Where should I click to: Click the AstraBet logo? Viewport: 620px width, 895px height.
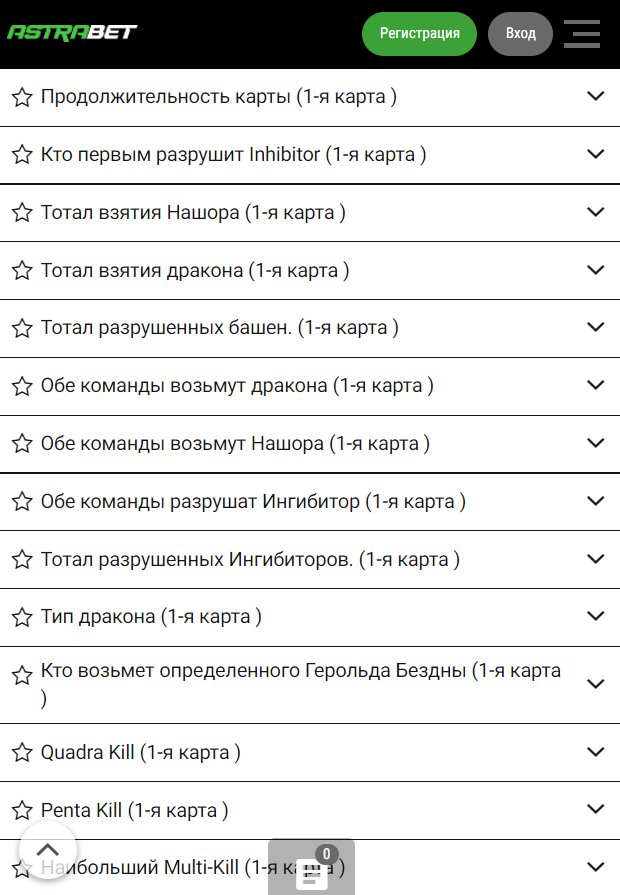(72, 33)
